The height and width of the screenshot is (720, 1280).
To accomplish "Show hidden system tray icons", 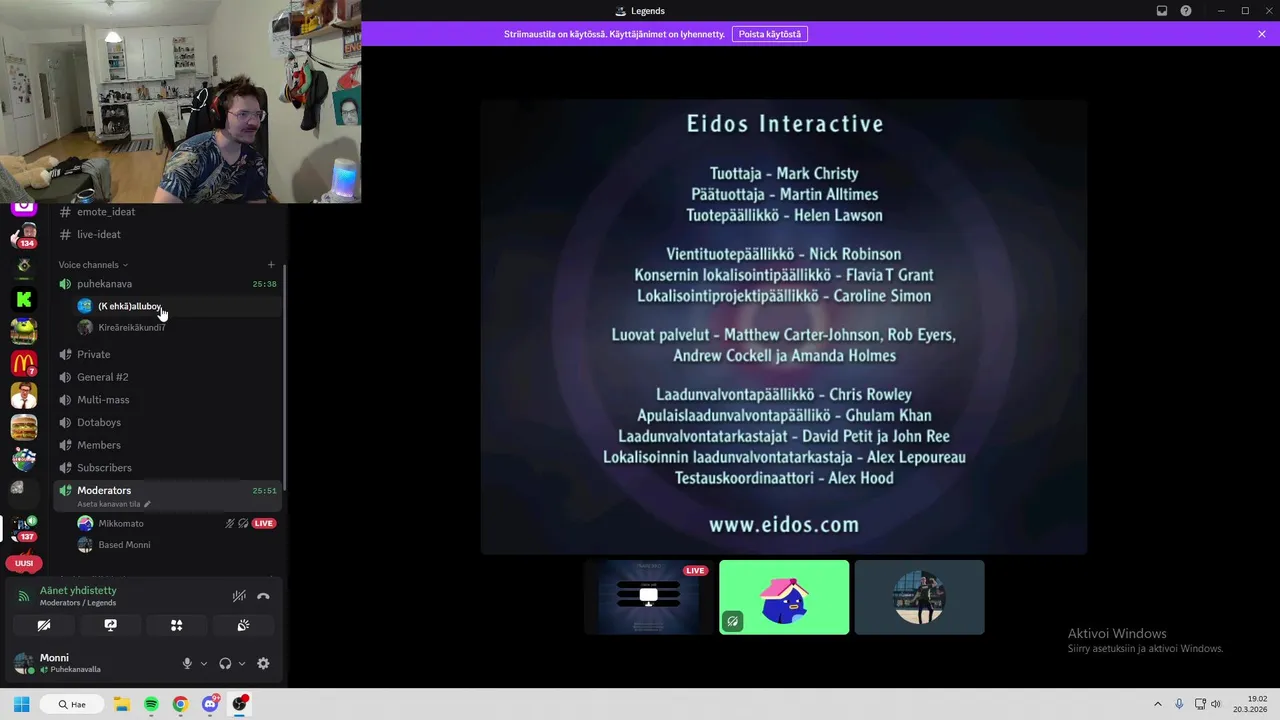I will click(1158, 704).
